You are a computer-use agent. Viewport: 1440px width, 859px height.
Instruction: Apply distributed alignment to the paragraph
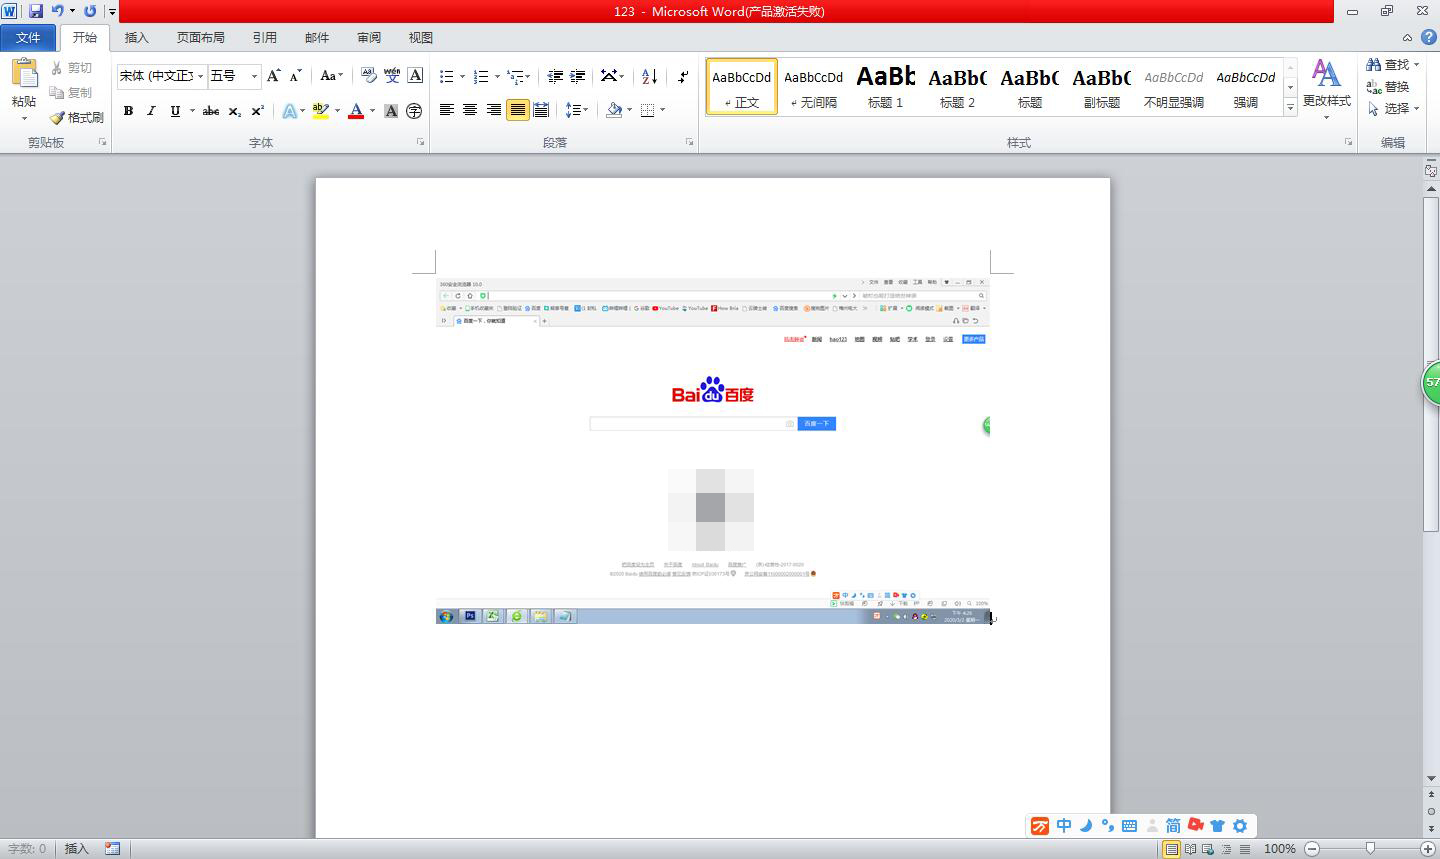(541, 110)
